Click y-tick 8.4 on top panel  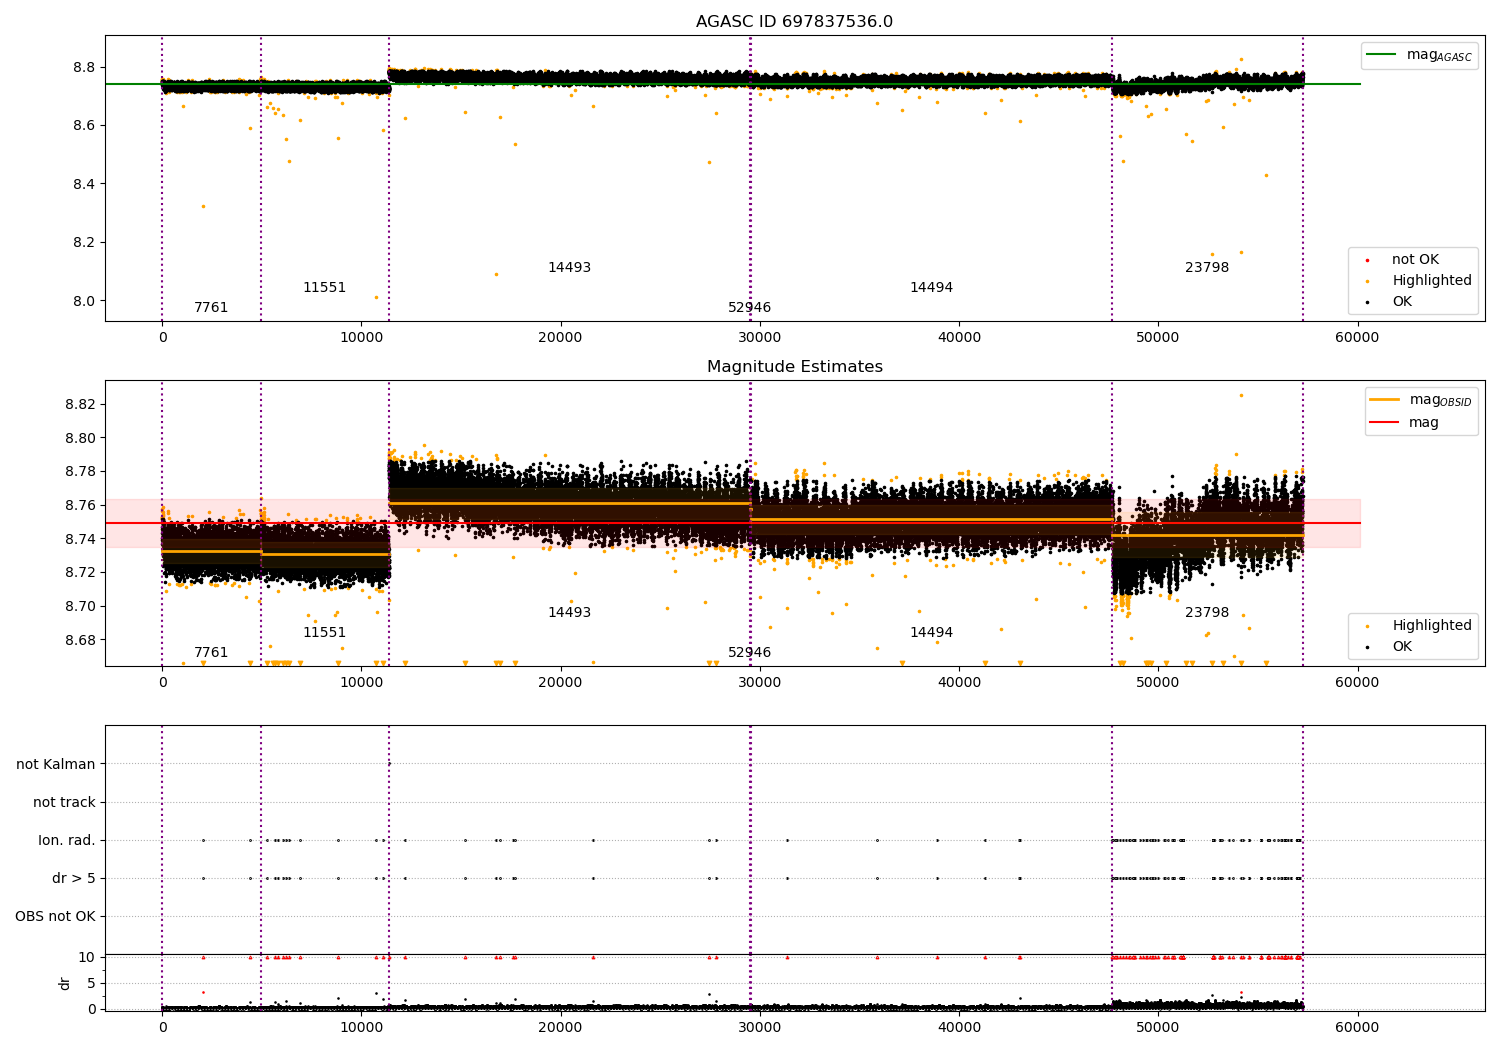(84, 185)
